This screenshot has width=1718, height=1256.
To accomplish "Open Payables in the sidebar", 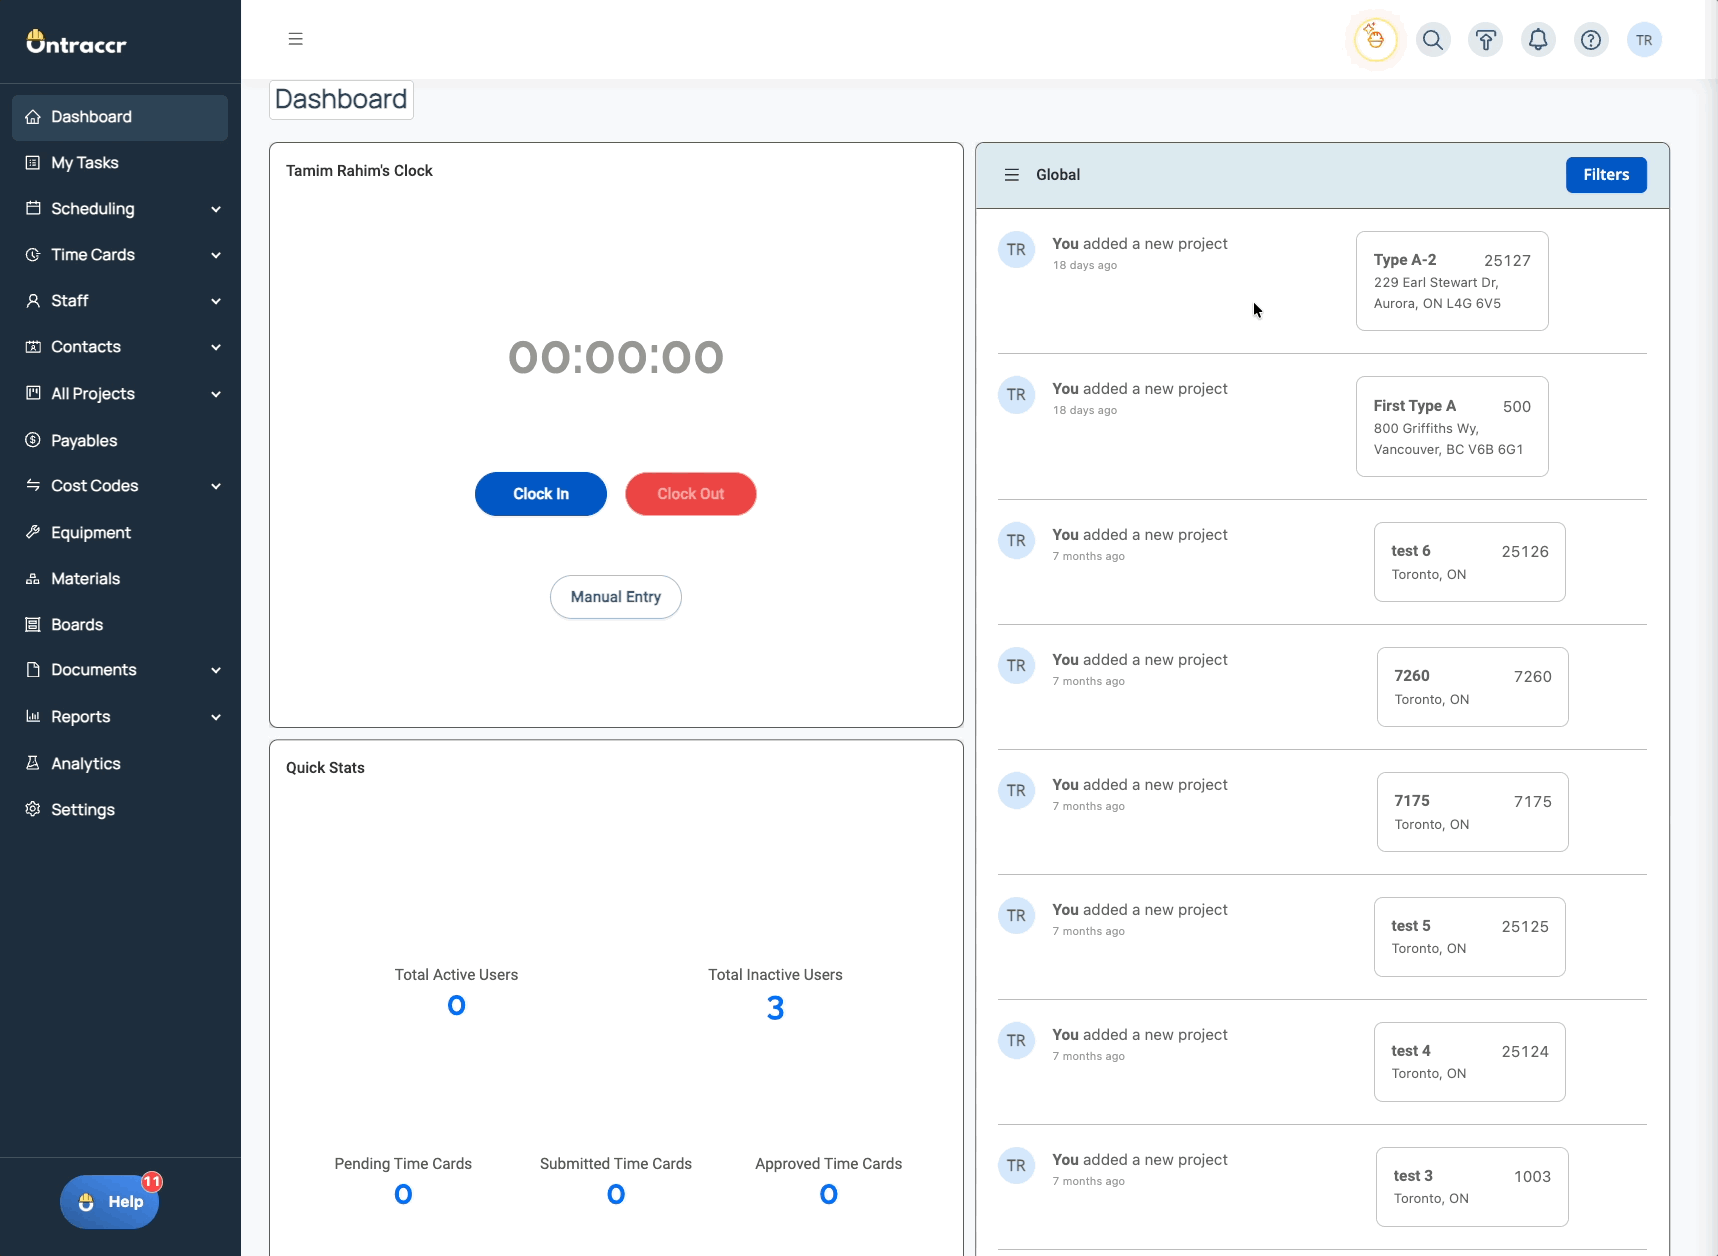I will [120, 440].
